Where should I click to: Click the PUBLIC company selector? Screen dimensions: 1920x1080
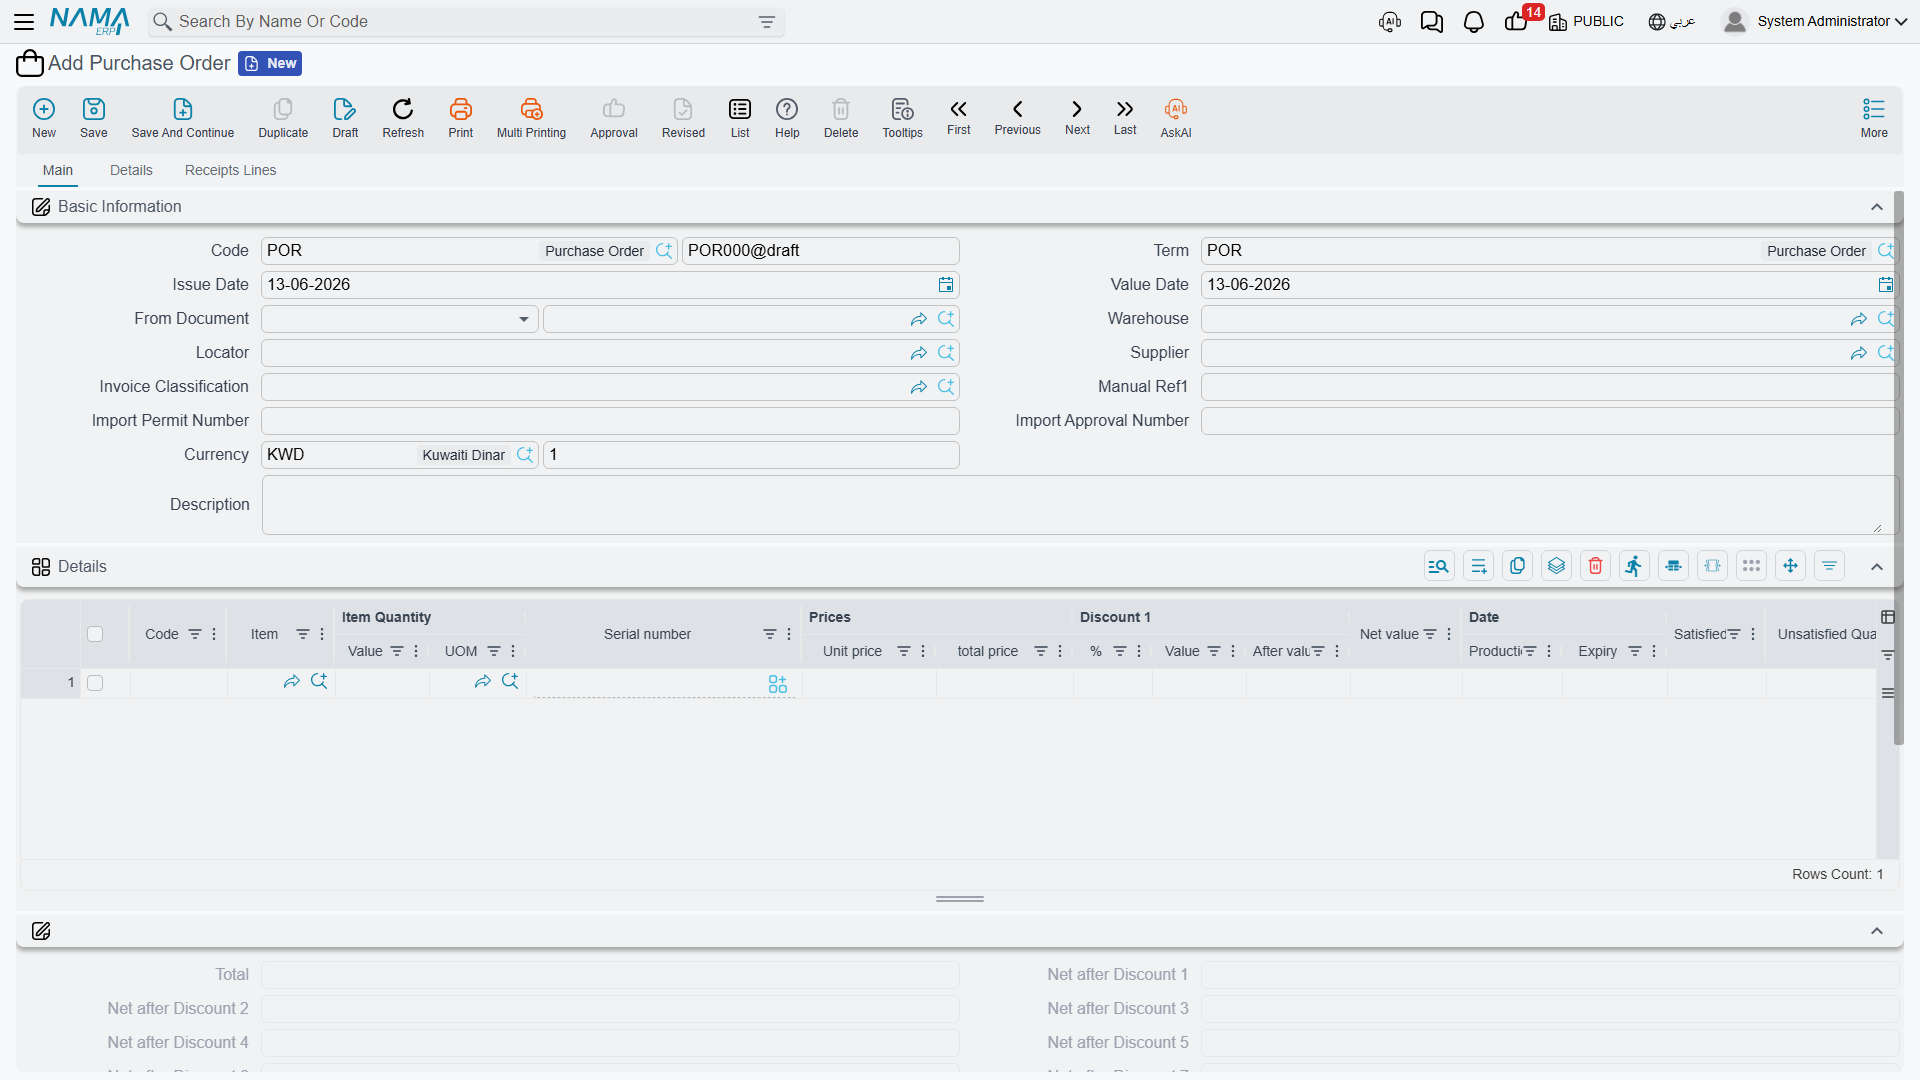tap(1587, 22)
